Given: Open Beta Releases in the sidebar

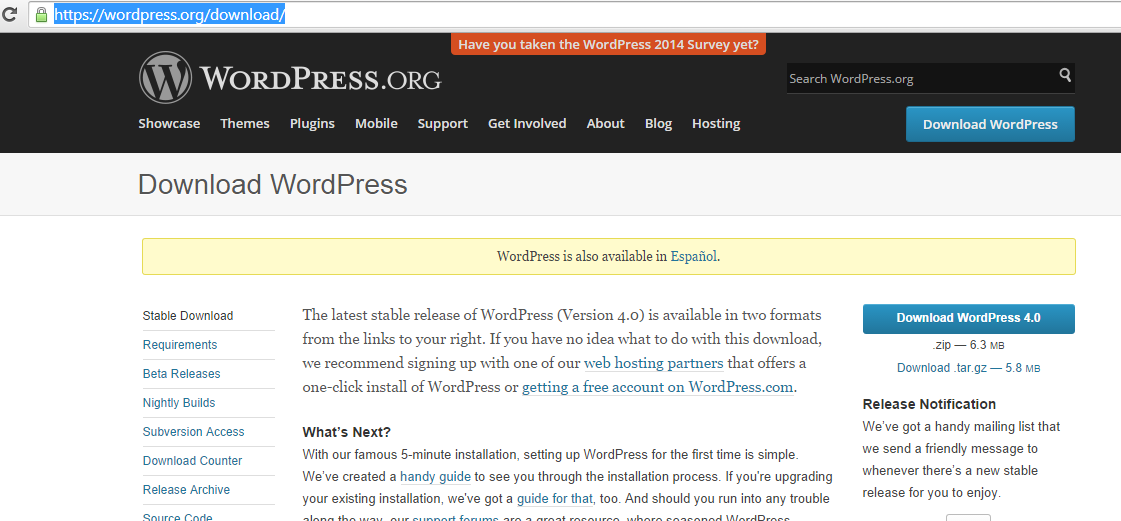Looking at the screenshot, I should [182, 374].
